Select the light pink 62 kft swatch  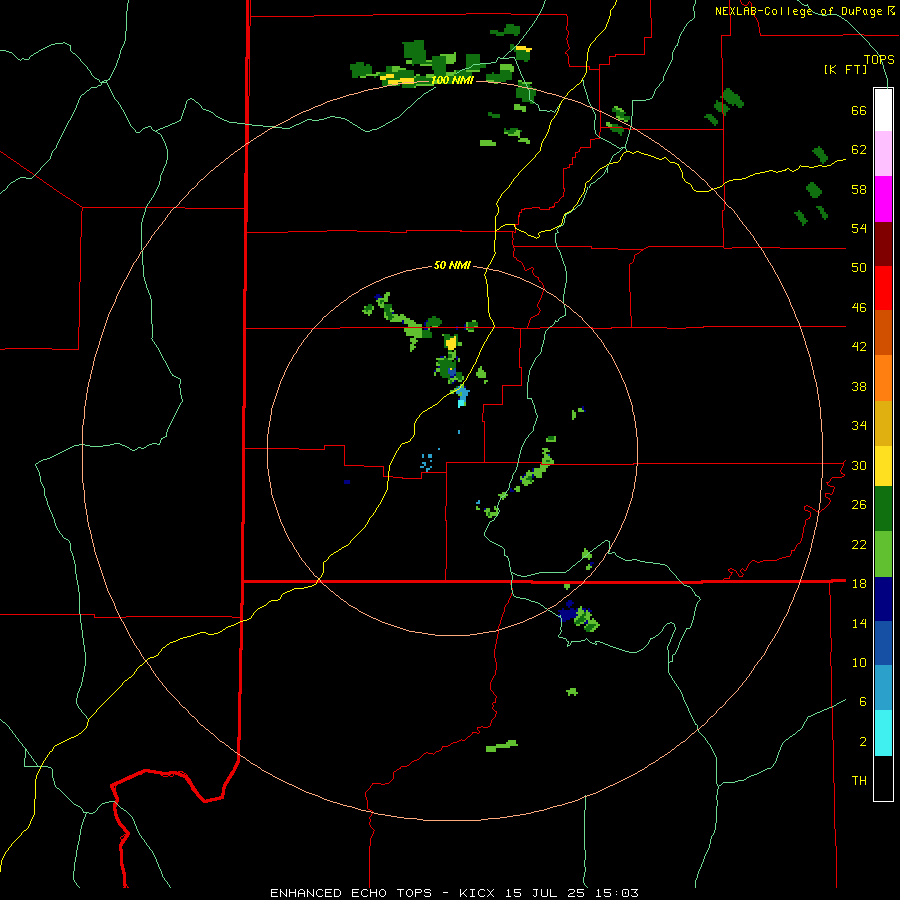point(883,154)
